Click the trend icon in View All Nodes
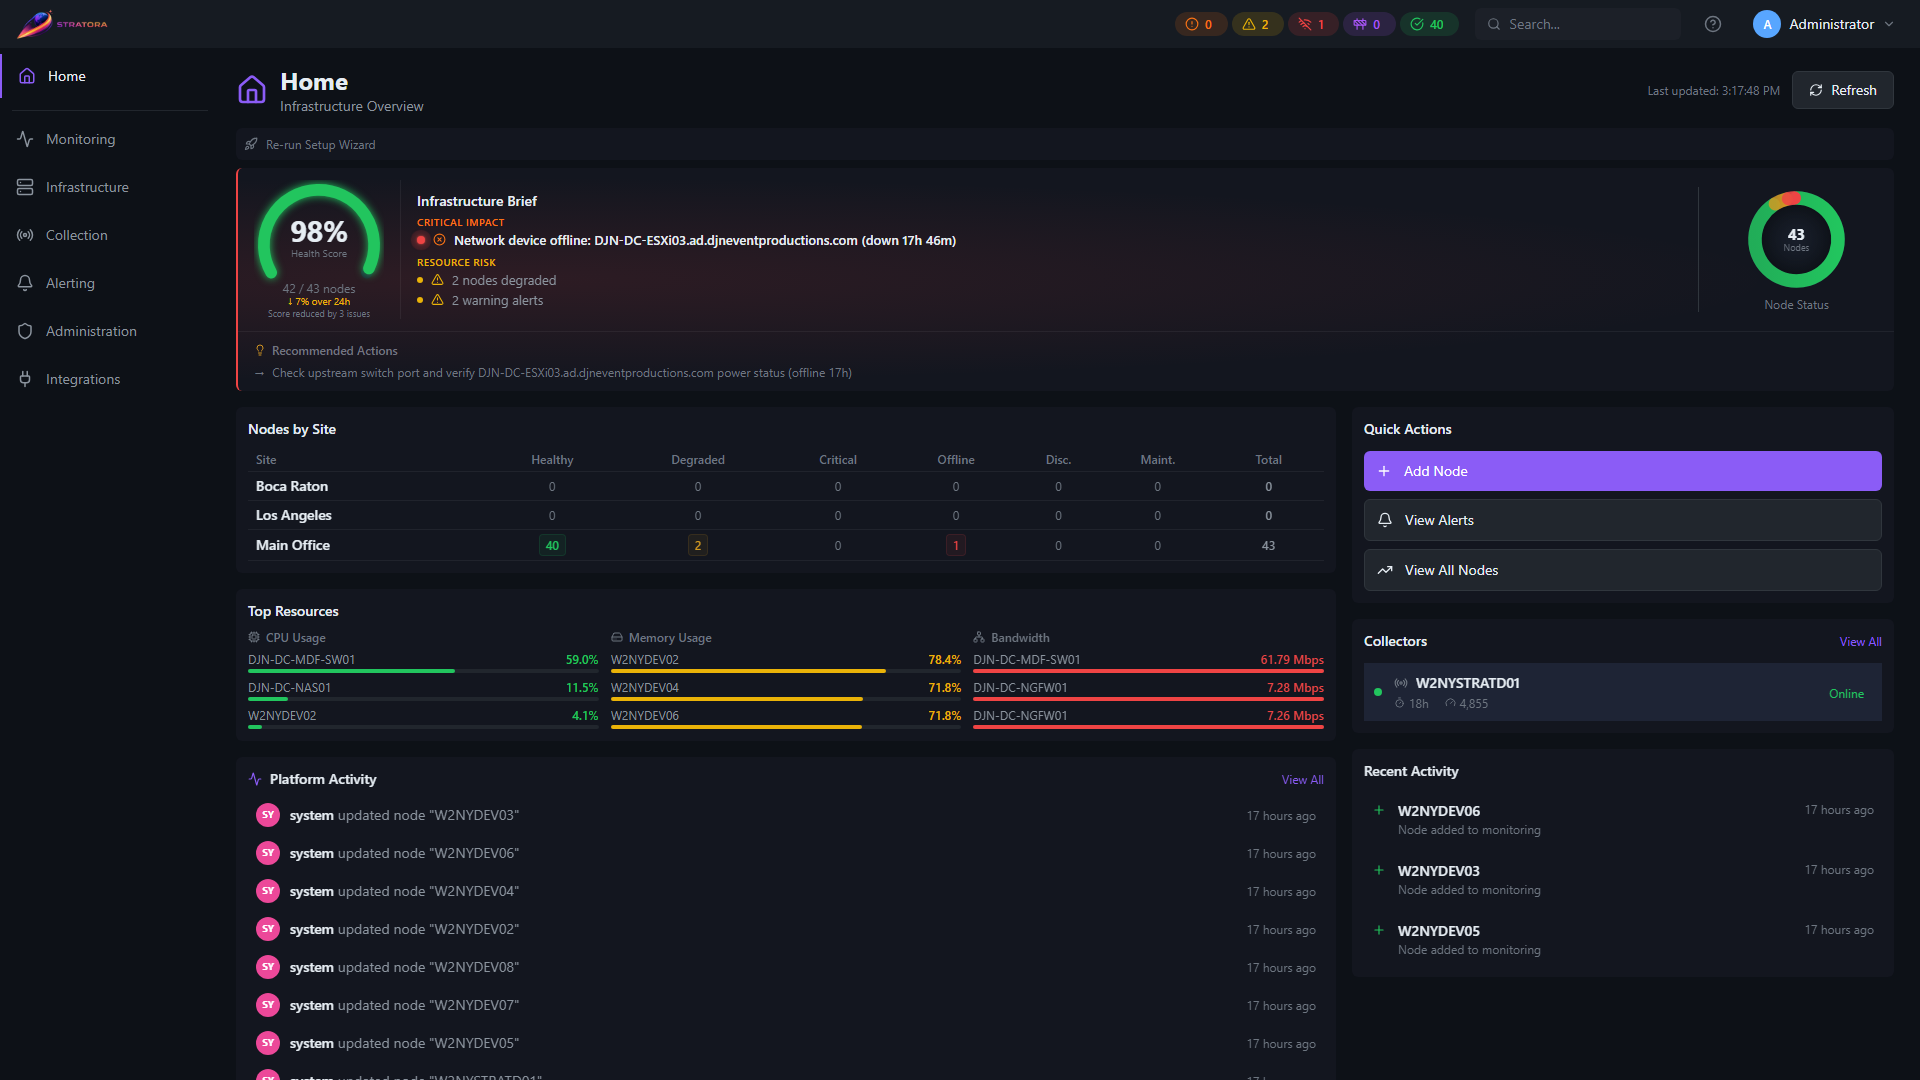This screenshot has height=1080, width=1920. (1385, 570)
